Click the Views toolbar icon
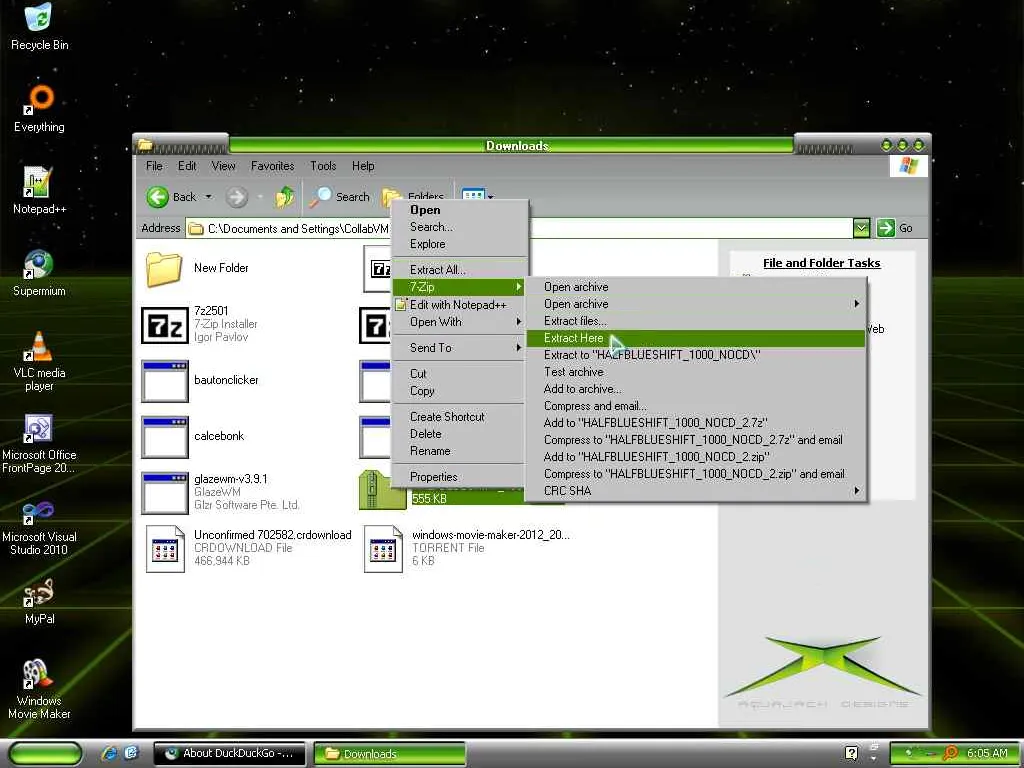 coord(473,194)
